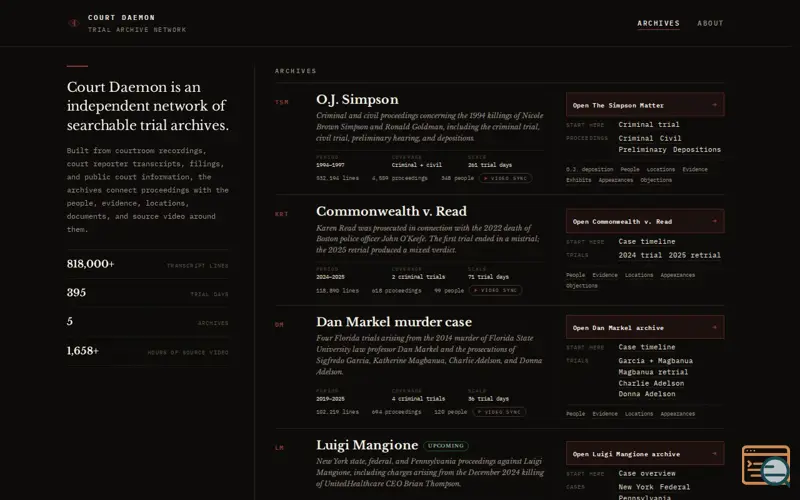Open the Magbanua retrial link
This screenshot has width=800, height=500.
click(x=653, y=372)
